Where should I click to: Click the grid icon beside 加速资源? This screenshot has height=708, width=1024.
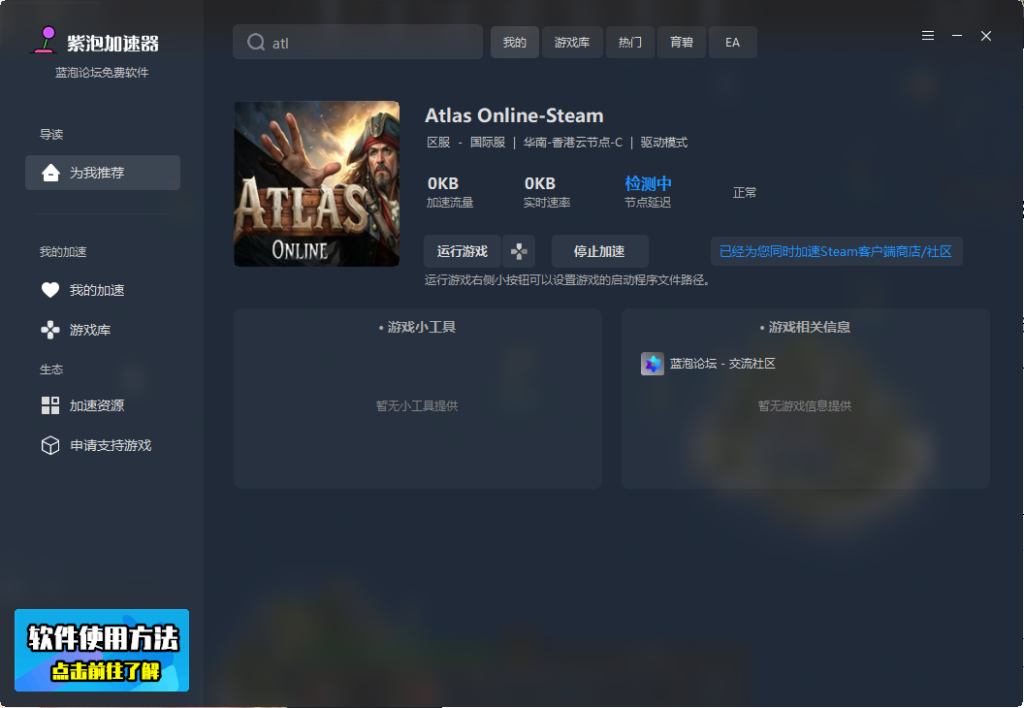click(x=50, y=406)
